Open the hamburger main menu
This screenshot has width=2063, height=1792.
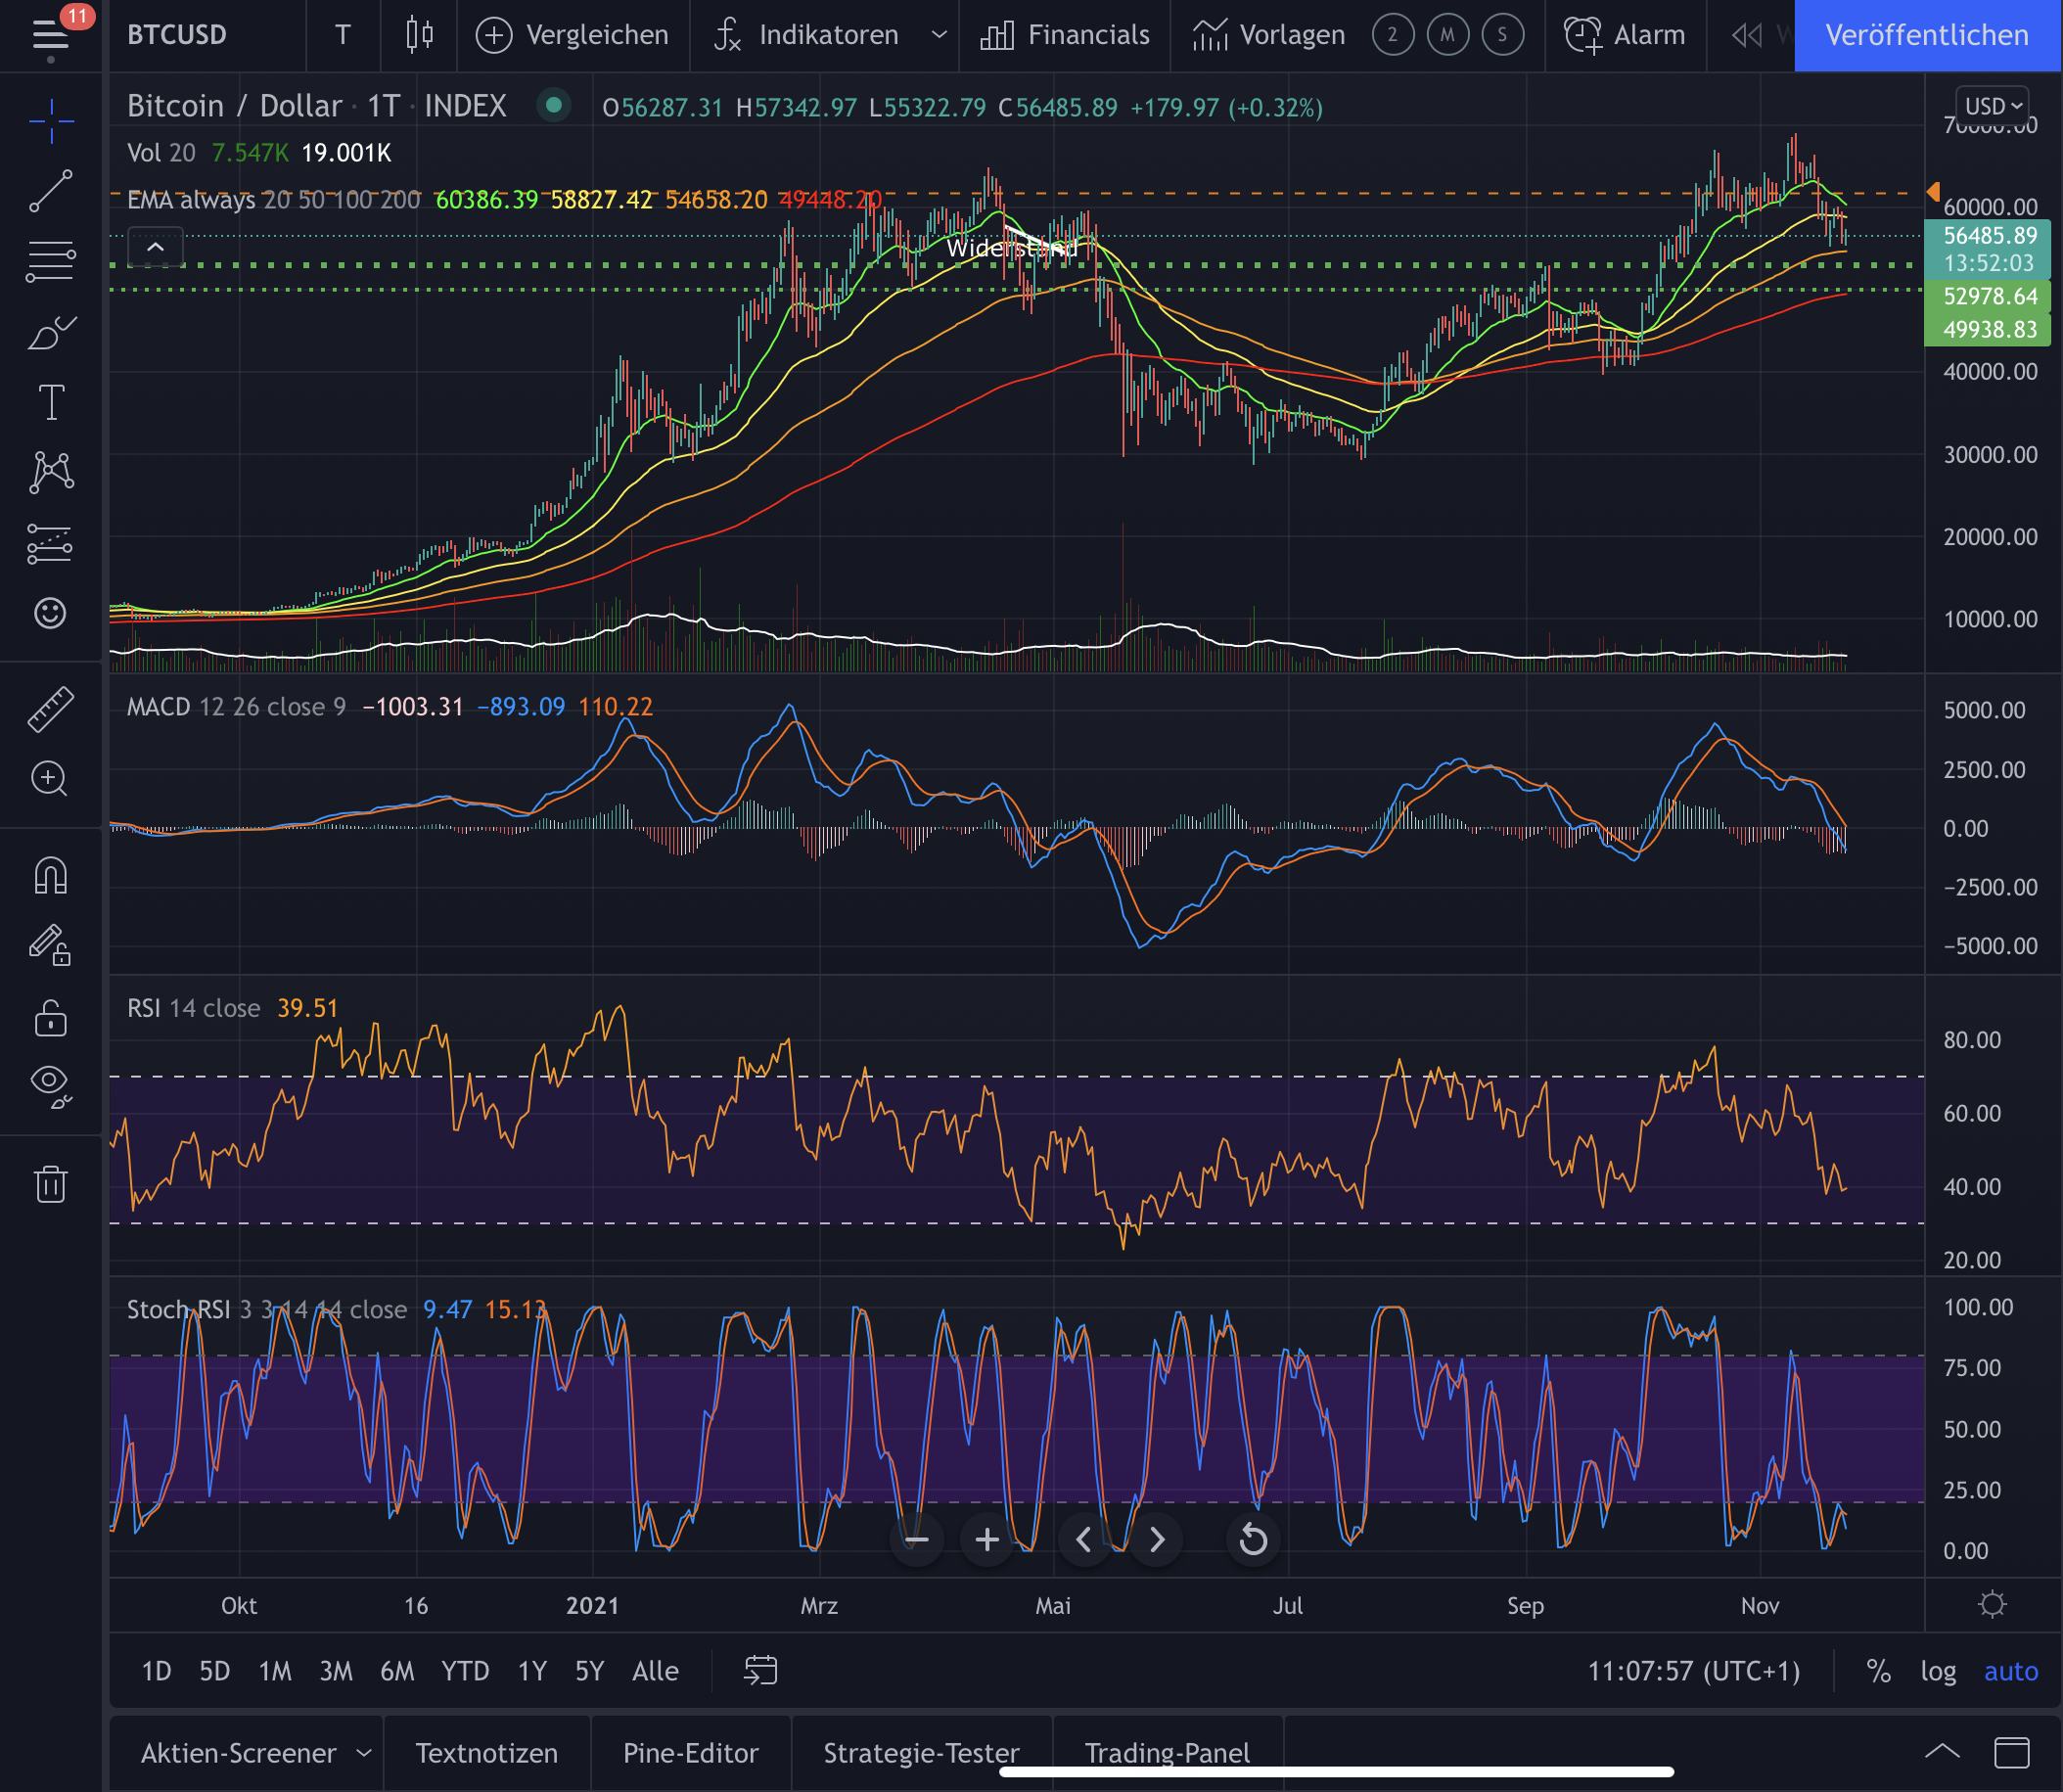click(50, 36)
